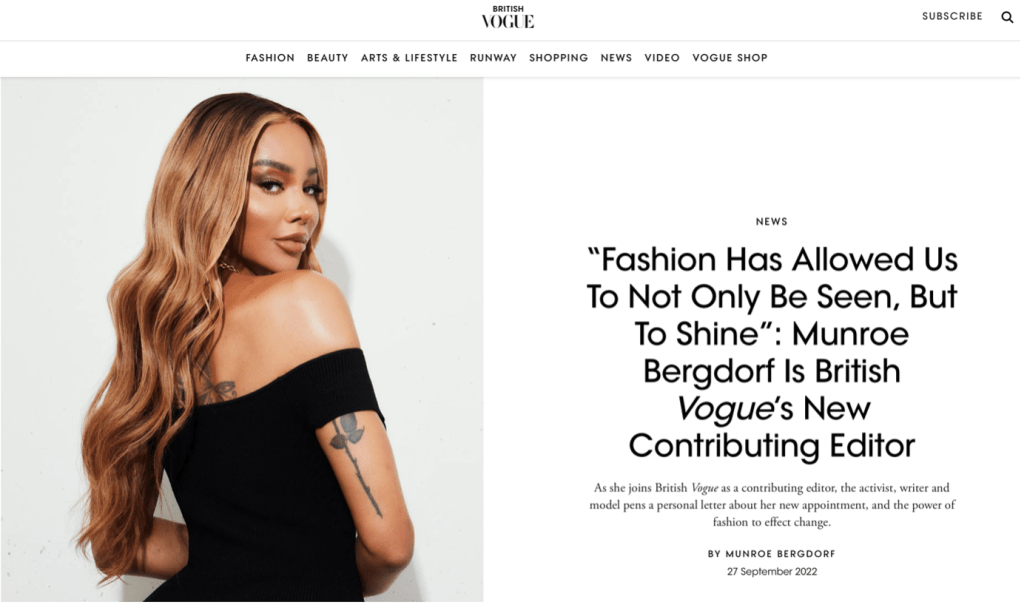Click the article headline about Munroe Bergdorf
This screenshot has height=605, width=1024.
point(771,353)
